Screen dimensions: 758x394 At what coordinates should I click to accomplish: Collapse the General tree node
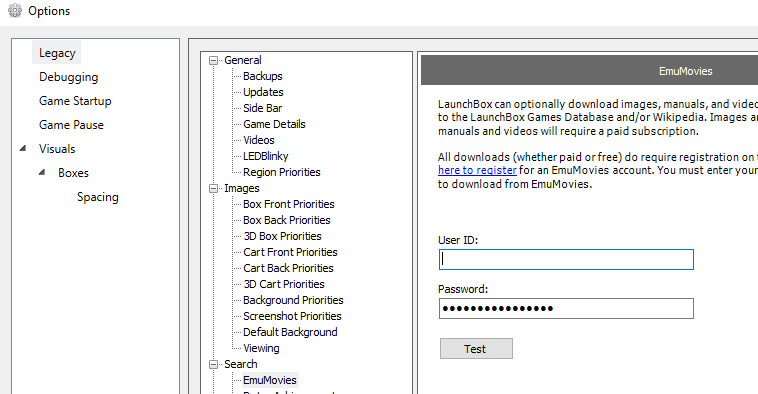[213, 60]
